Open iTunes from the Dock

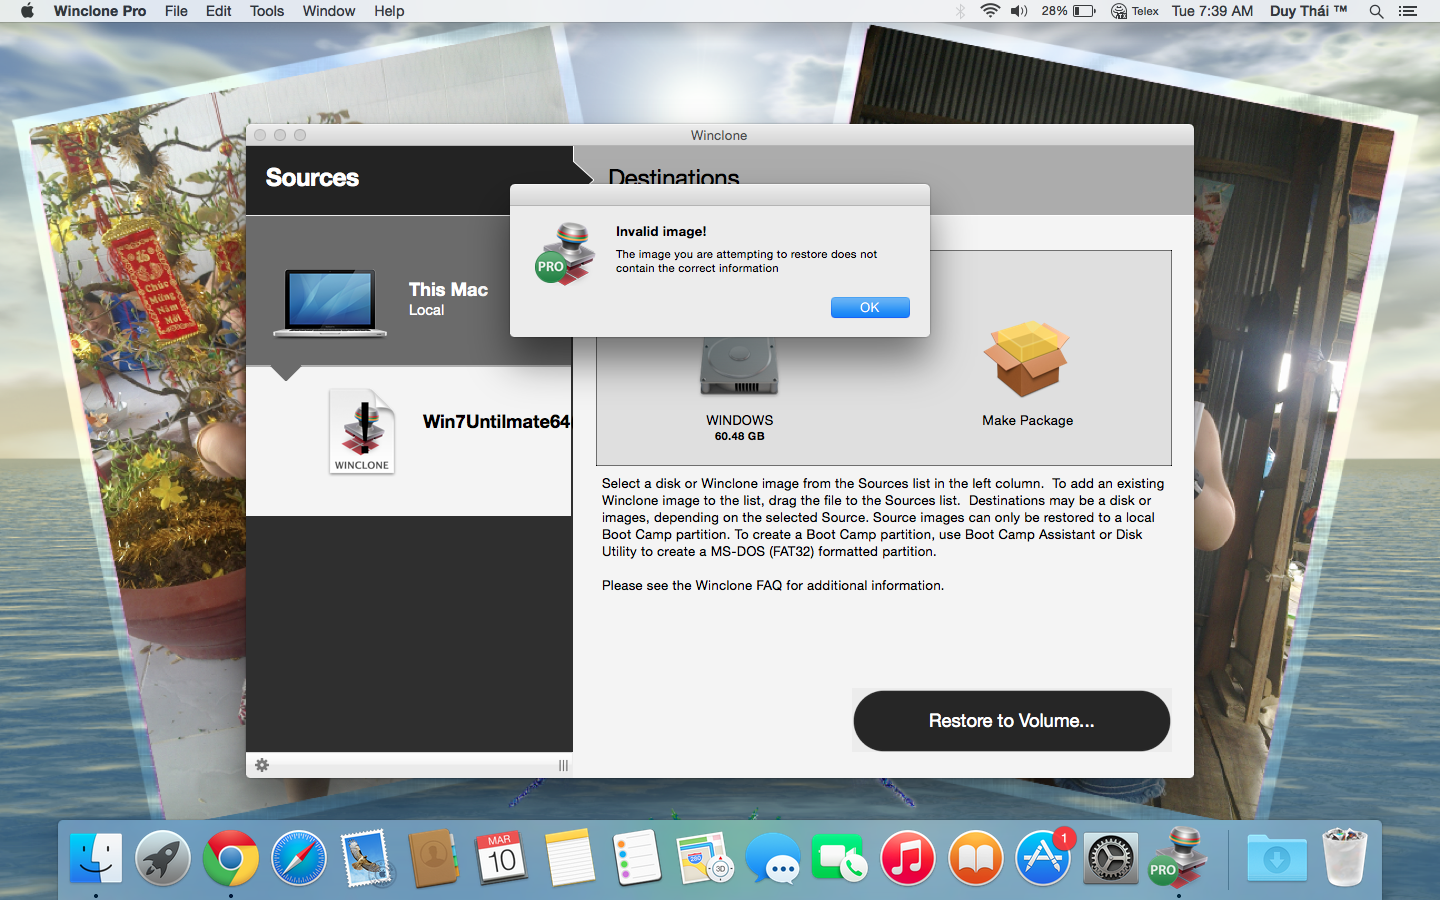click(908, 858)
